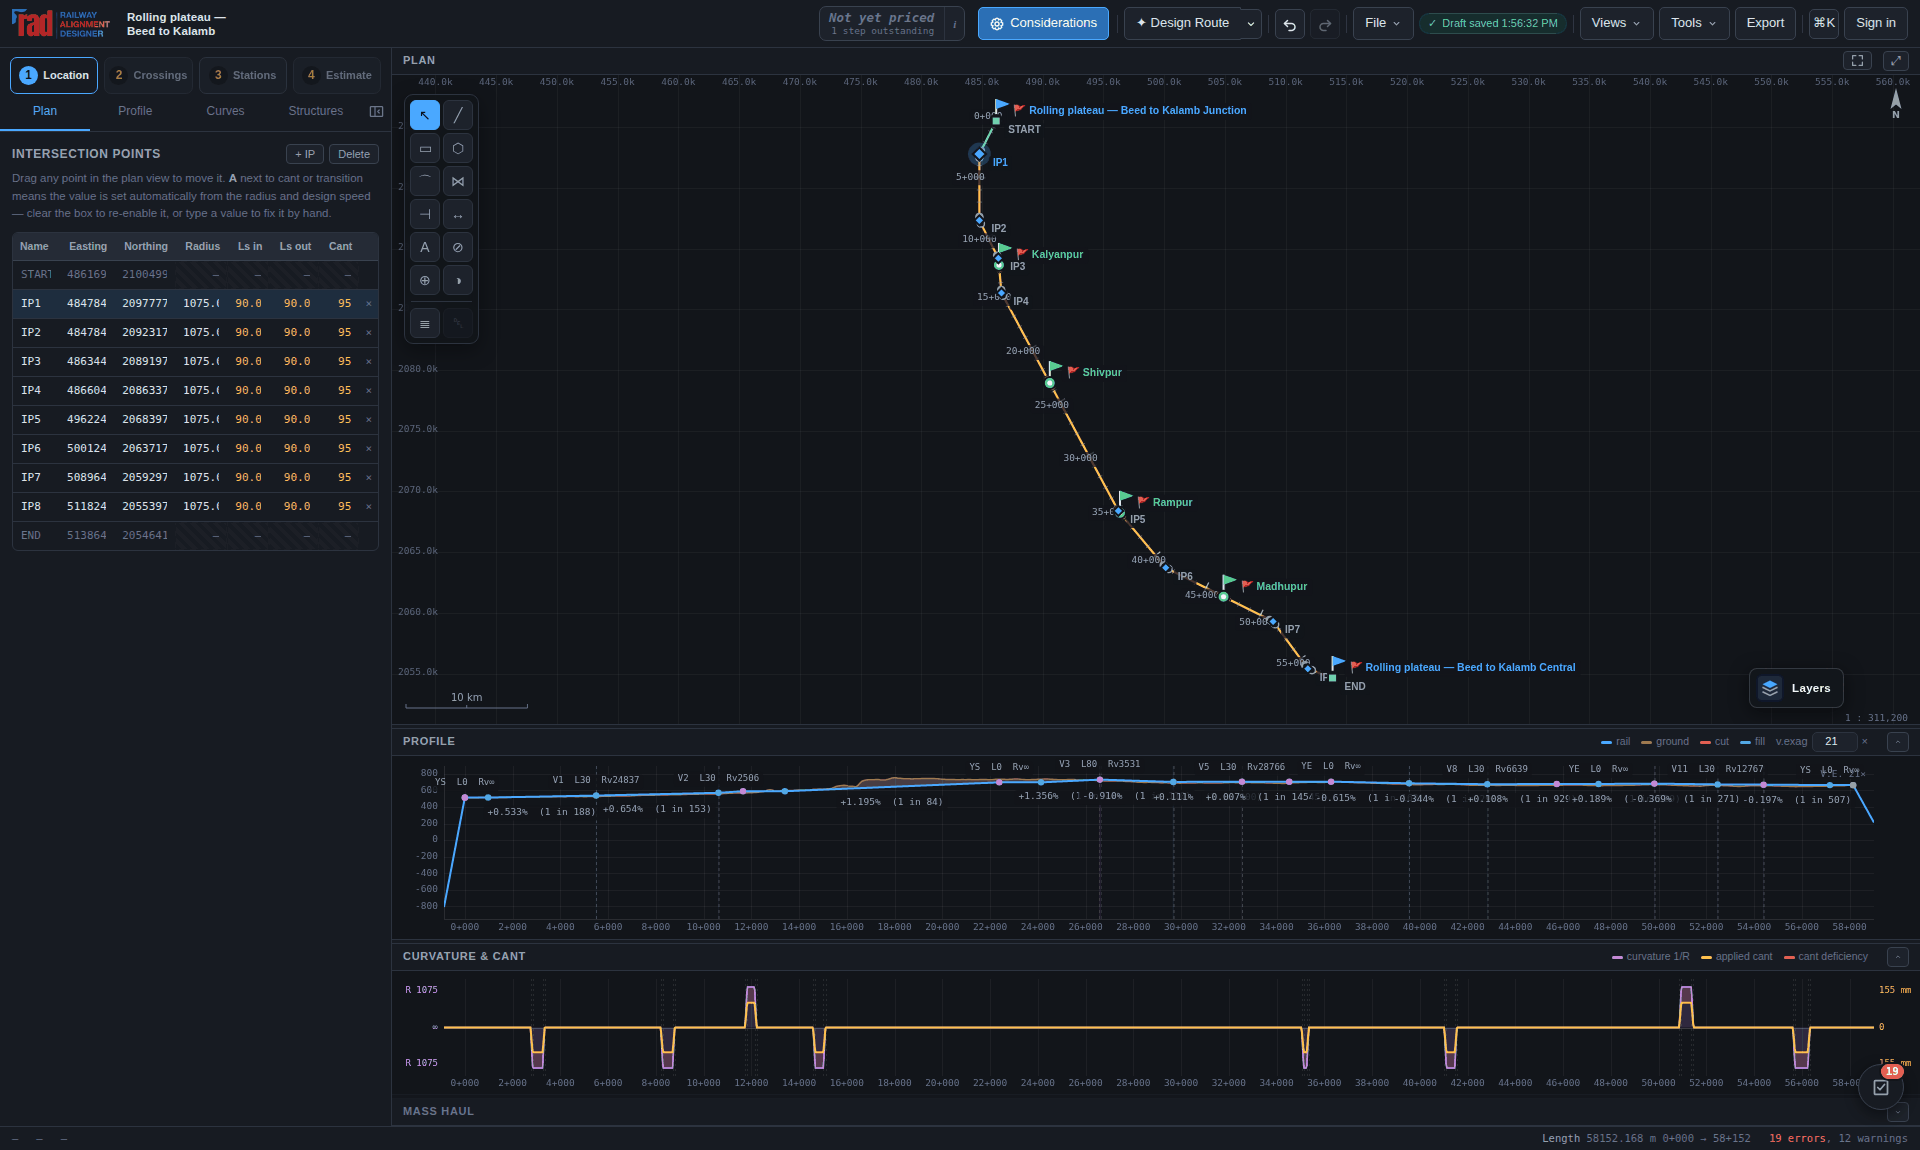
Task: Select the text annotation tool
Action: (425, 247)
